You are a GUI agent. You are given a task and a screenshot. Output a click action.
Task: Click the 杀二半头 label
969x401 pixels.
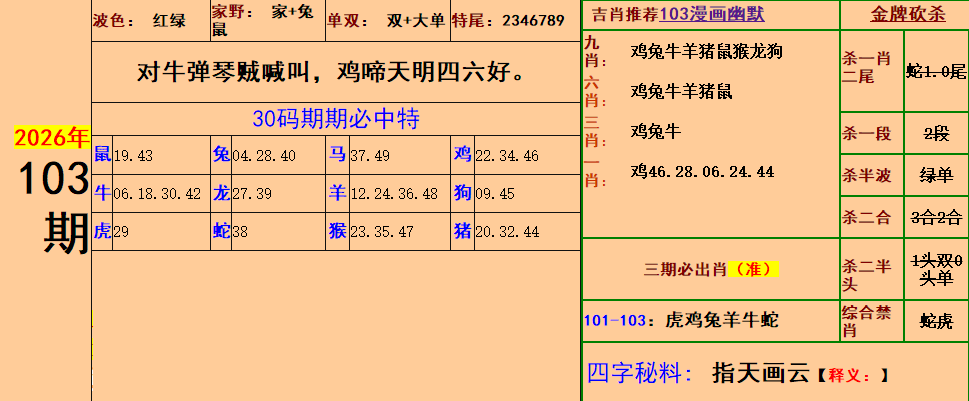(x=866, y=275)
